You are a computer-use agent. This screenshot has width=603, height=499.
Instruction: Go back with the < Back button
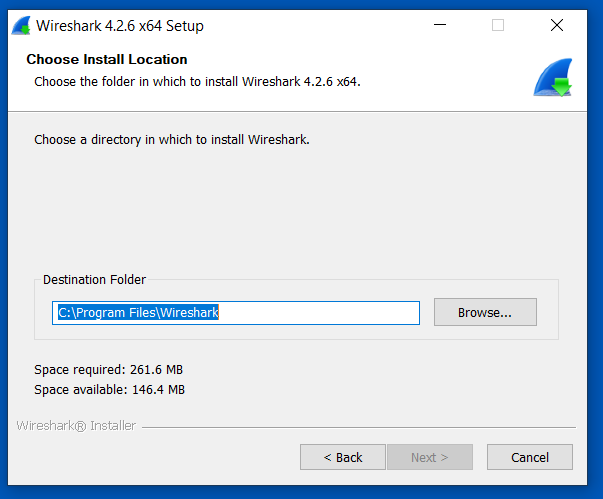(342, 457)
